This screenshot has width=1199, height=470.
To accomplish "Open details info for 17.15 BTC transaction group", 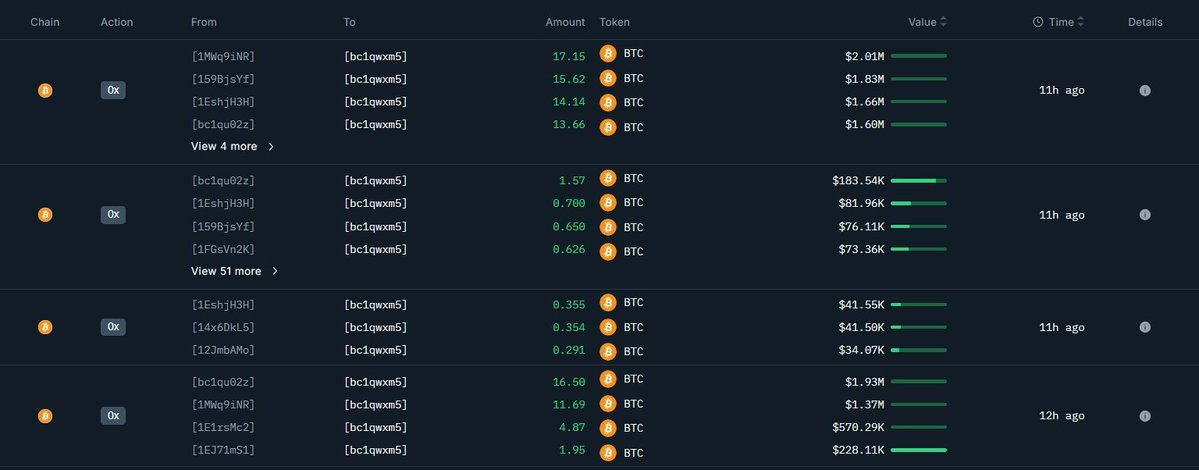I will tap(1145, 90).
